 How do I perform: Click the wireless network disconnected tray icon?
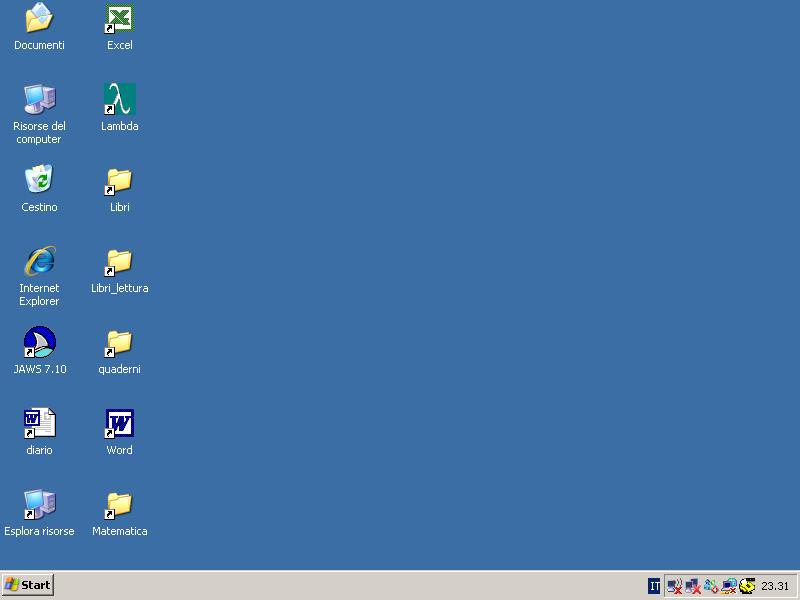(674, 586)
